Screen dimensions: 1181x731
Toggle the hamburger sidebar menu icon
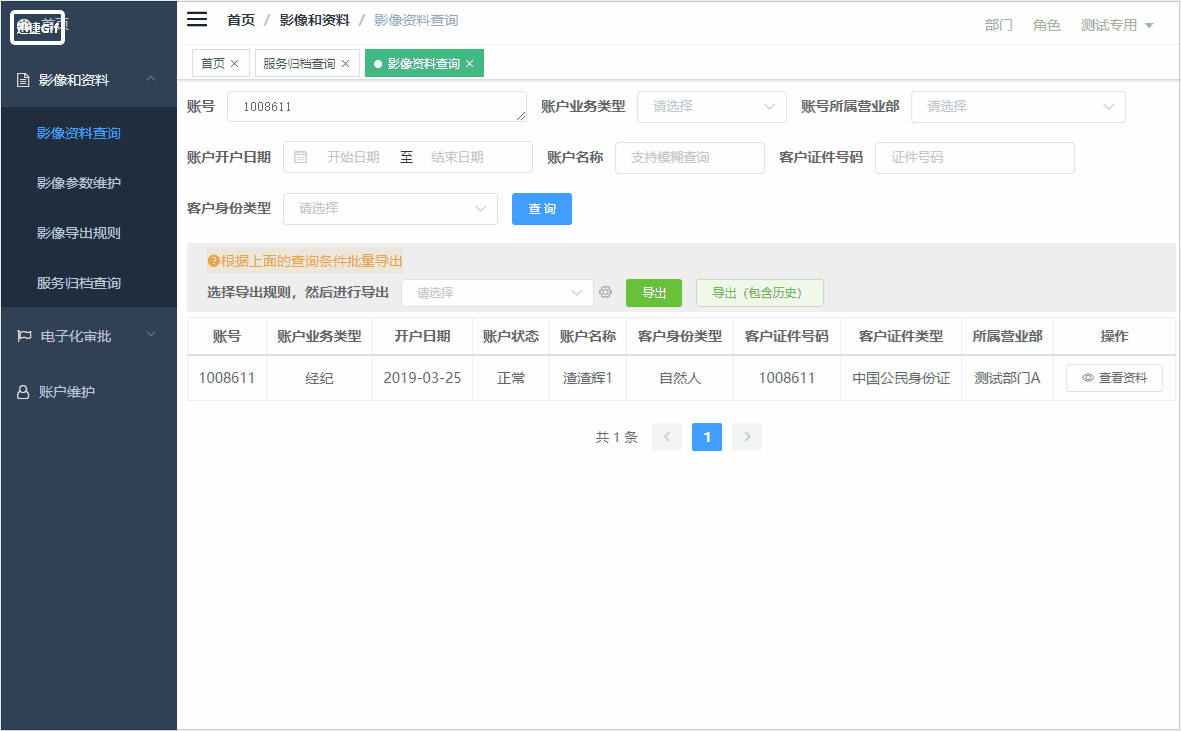(197, 20)
